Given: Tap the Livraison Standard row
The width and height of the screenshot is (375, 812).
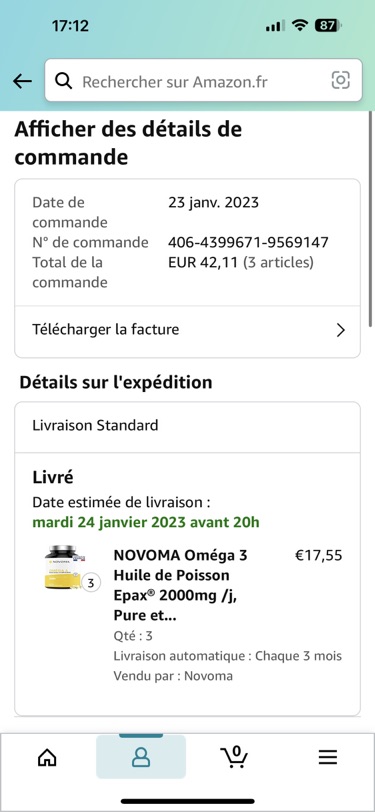Looking at the screenshot, I should (187, 426).
